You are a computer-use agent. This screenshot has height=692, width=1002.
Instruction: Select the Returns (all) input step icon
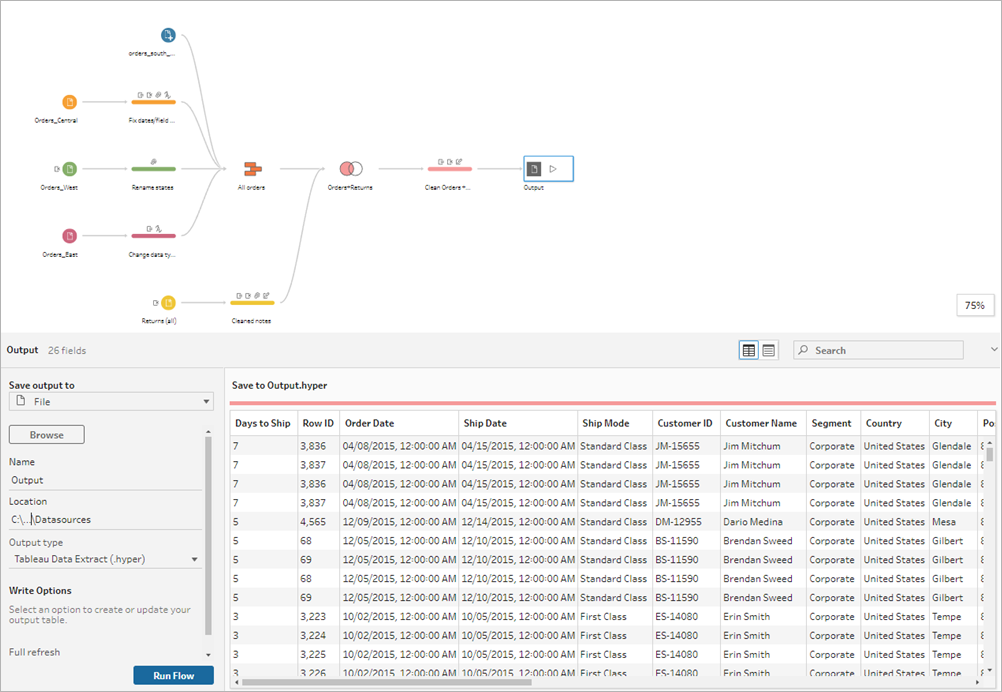click(167, 302)
